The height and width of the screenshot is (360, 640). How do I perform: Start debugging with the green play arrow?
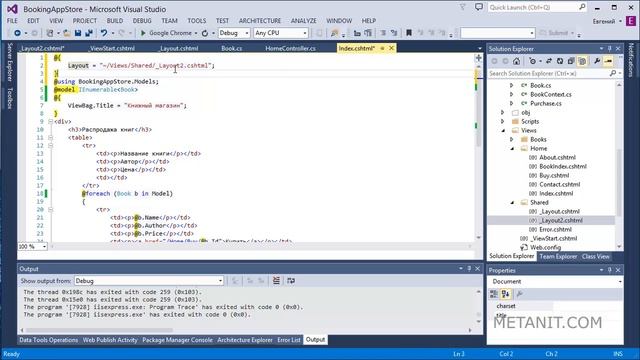pyautogui.click(x=143, y=33)
